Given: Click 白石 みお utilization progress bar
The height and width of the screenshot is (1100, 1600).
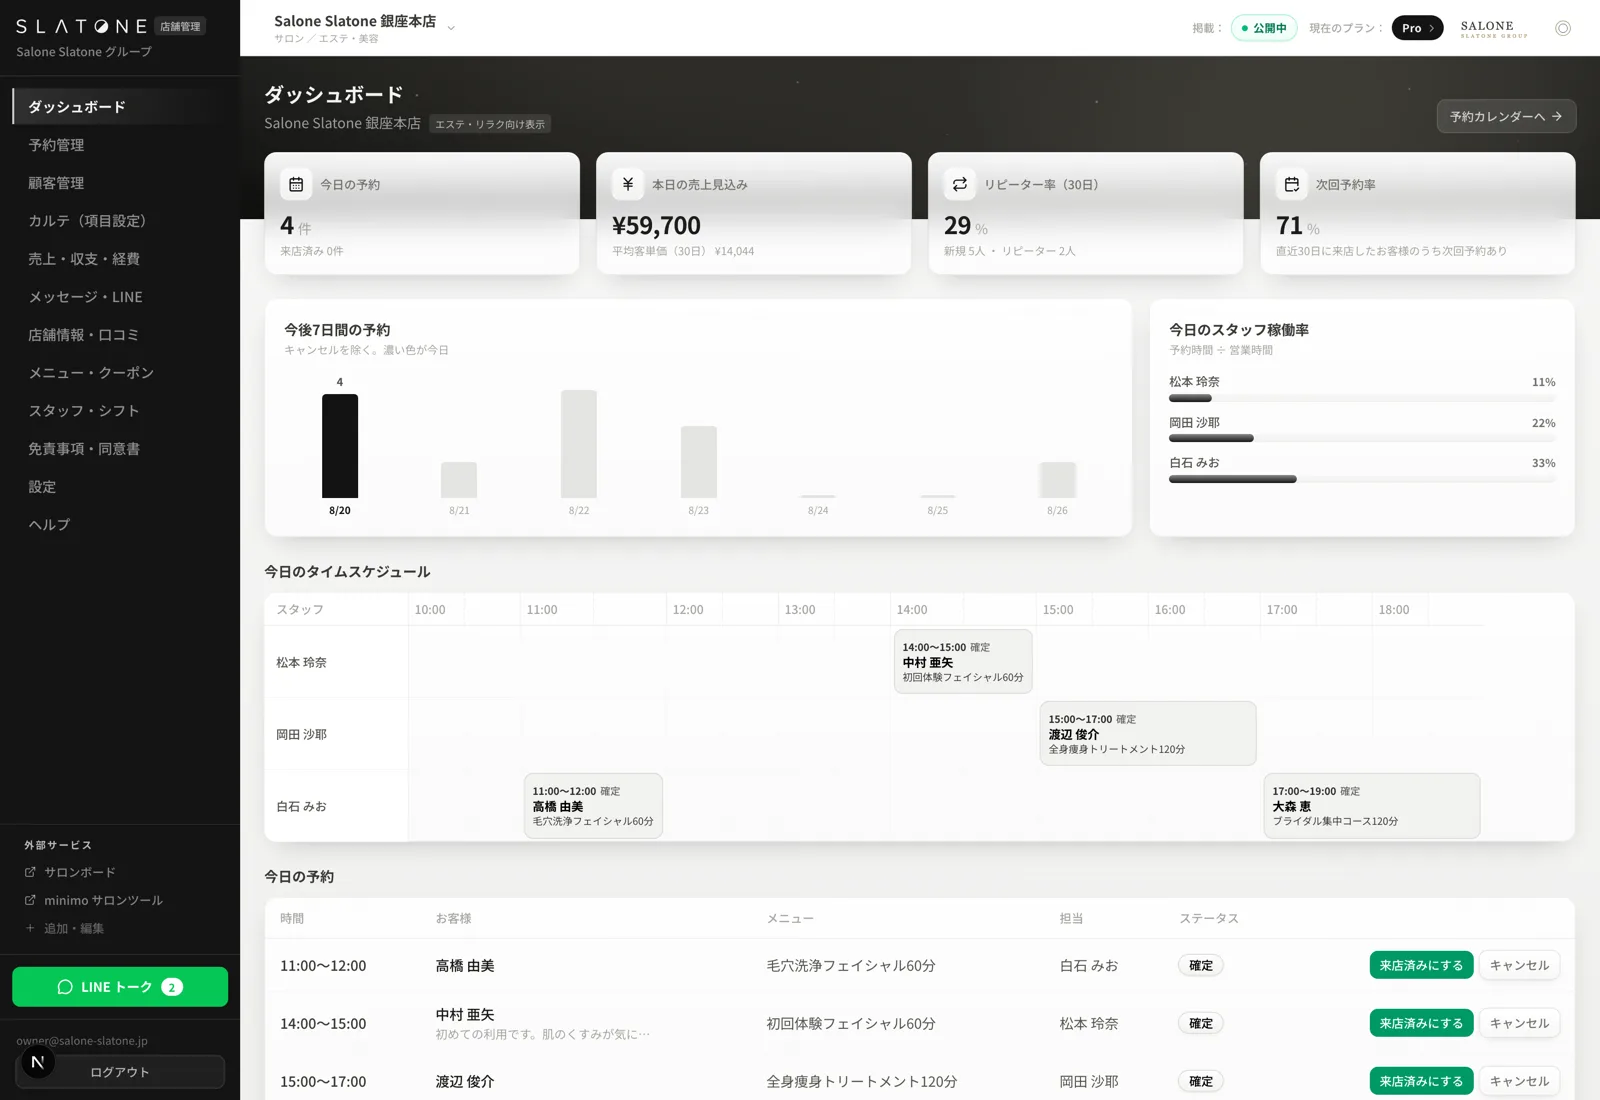Looking at the screenshot, I should (1362, 479).
